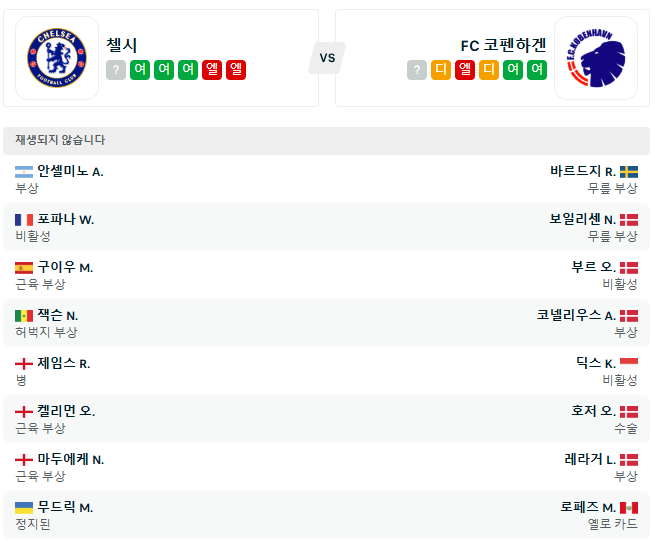This screenshot has width=655, height=547.
Task: Click the 재생되지 않습니다 section header
Action: (x=61, y=140)
